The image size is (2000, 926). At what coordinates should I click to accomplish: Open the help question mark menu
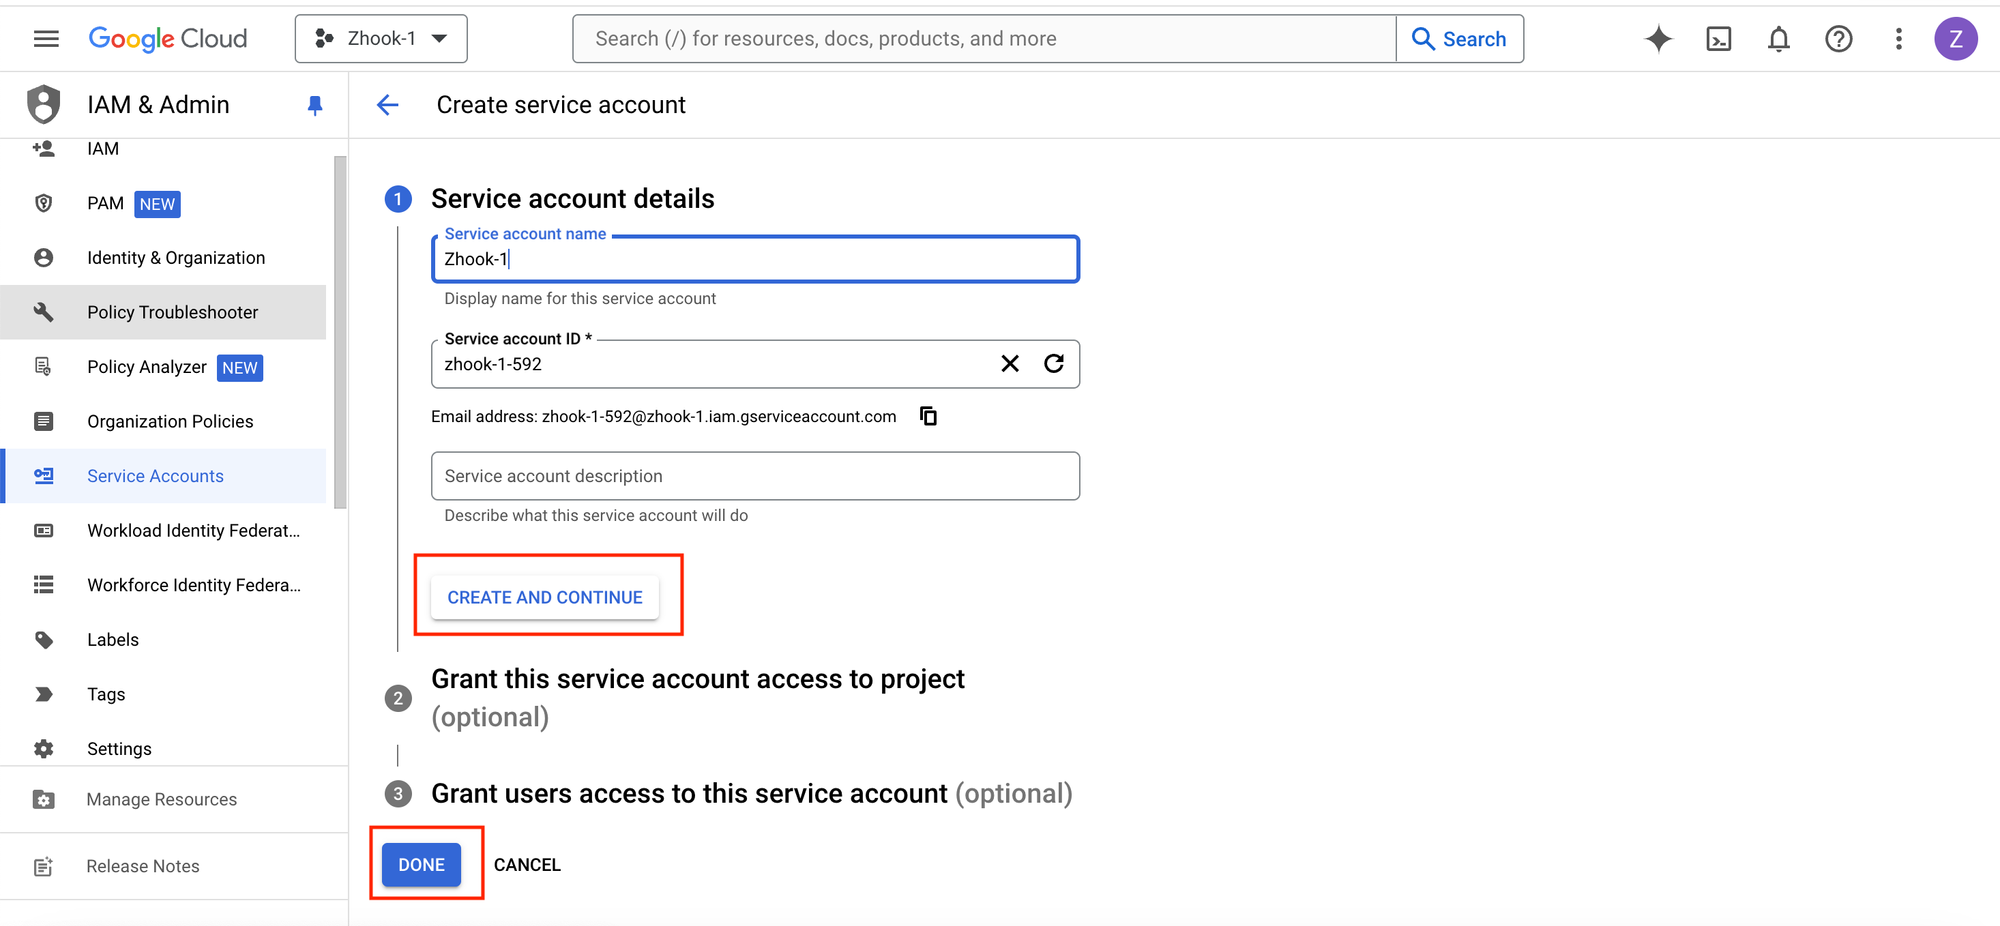point(1838,39)
